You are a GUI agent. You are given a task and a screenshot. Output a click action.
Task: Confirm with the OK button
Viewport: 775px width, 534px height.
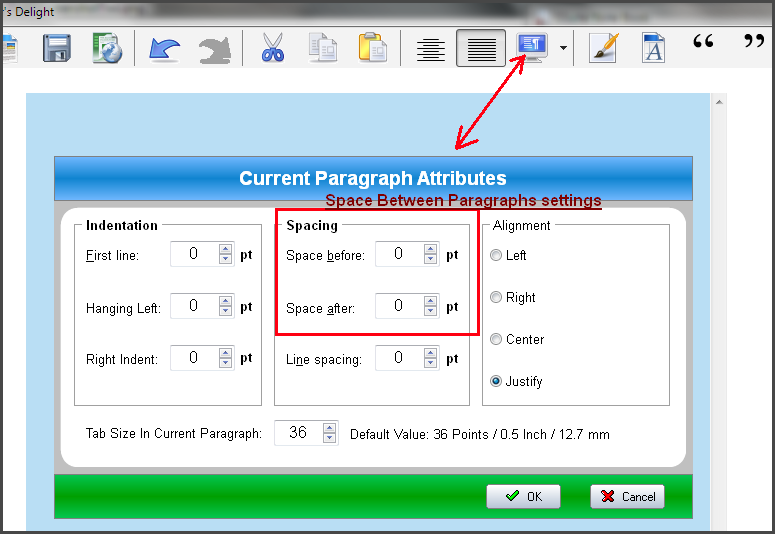[523, 496]
